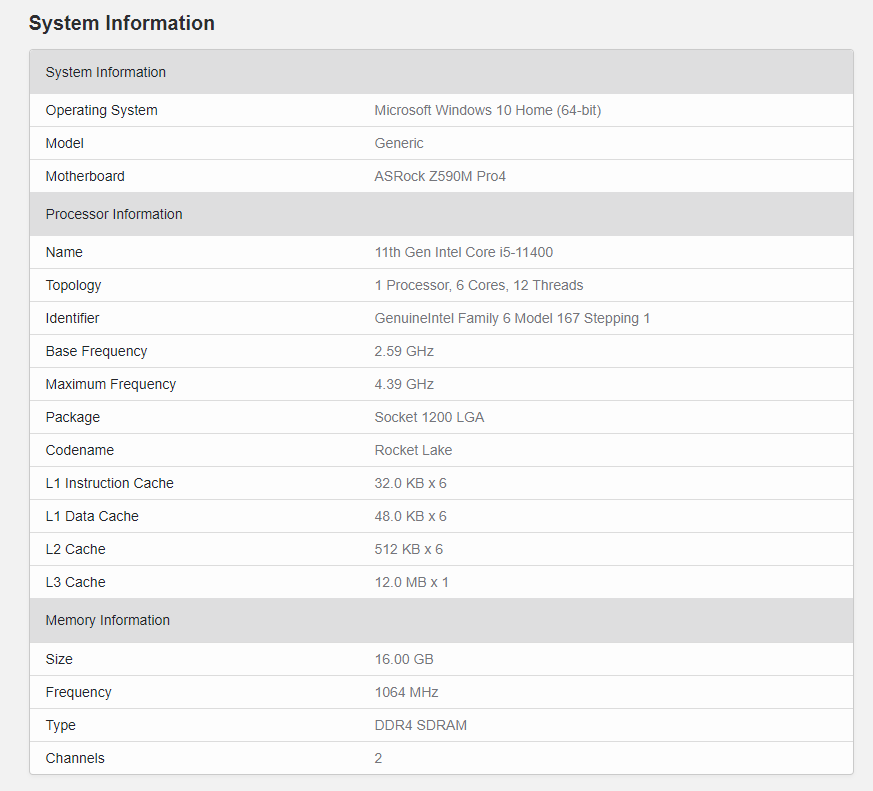Select the ASRock Z590M Pro4 motherboard text
Screen dimensions: 873x791
pyautogui.click(x=440, y=176)
